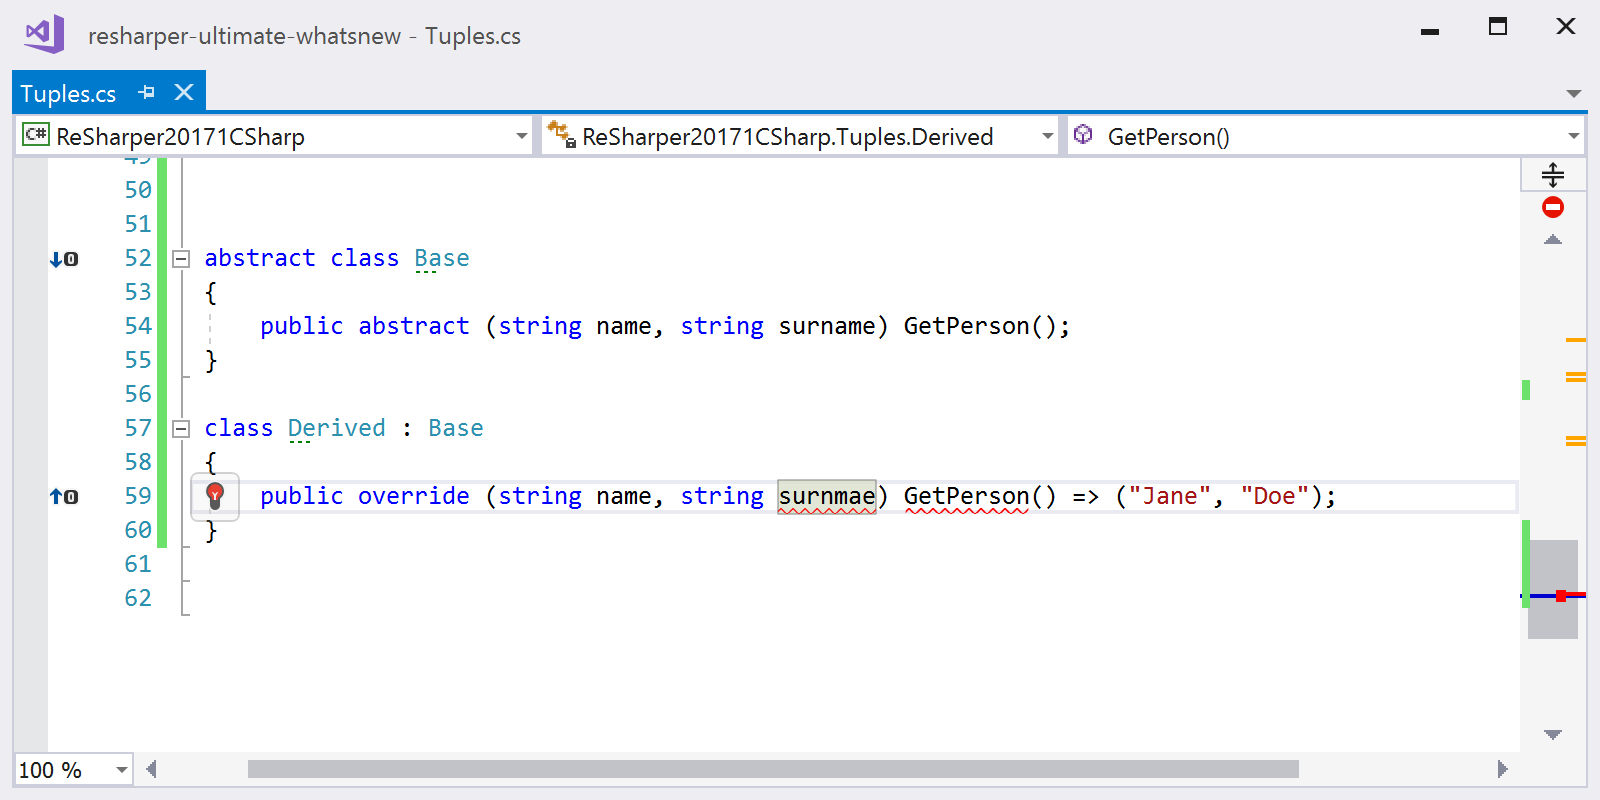Click the vertical scrollbar gray viewport thumb
Image resolution: width=1600 pixels, height=800 pixels.
(1553, 589)
